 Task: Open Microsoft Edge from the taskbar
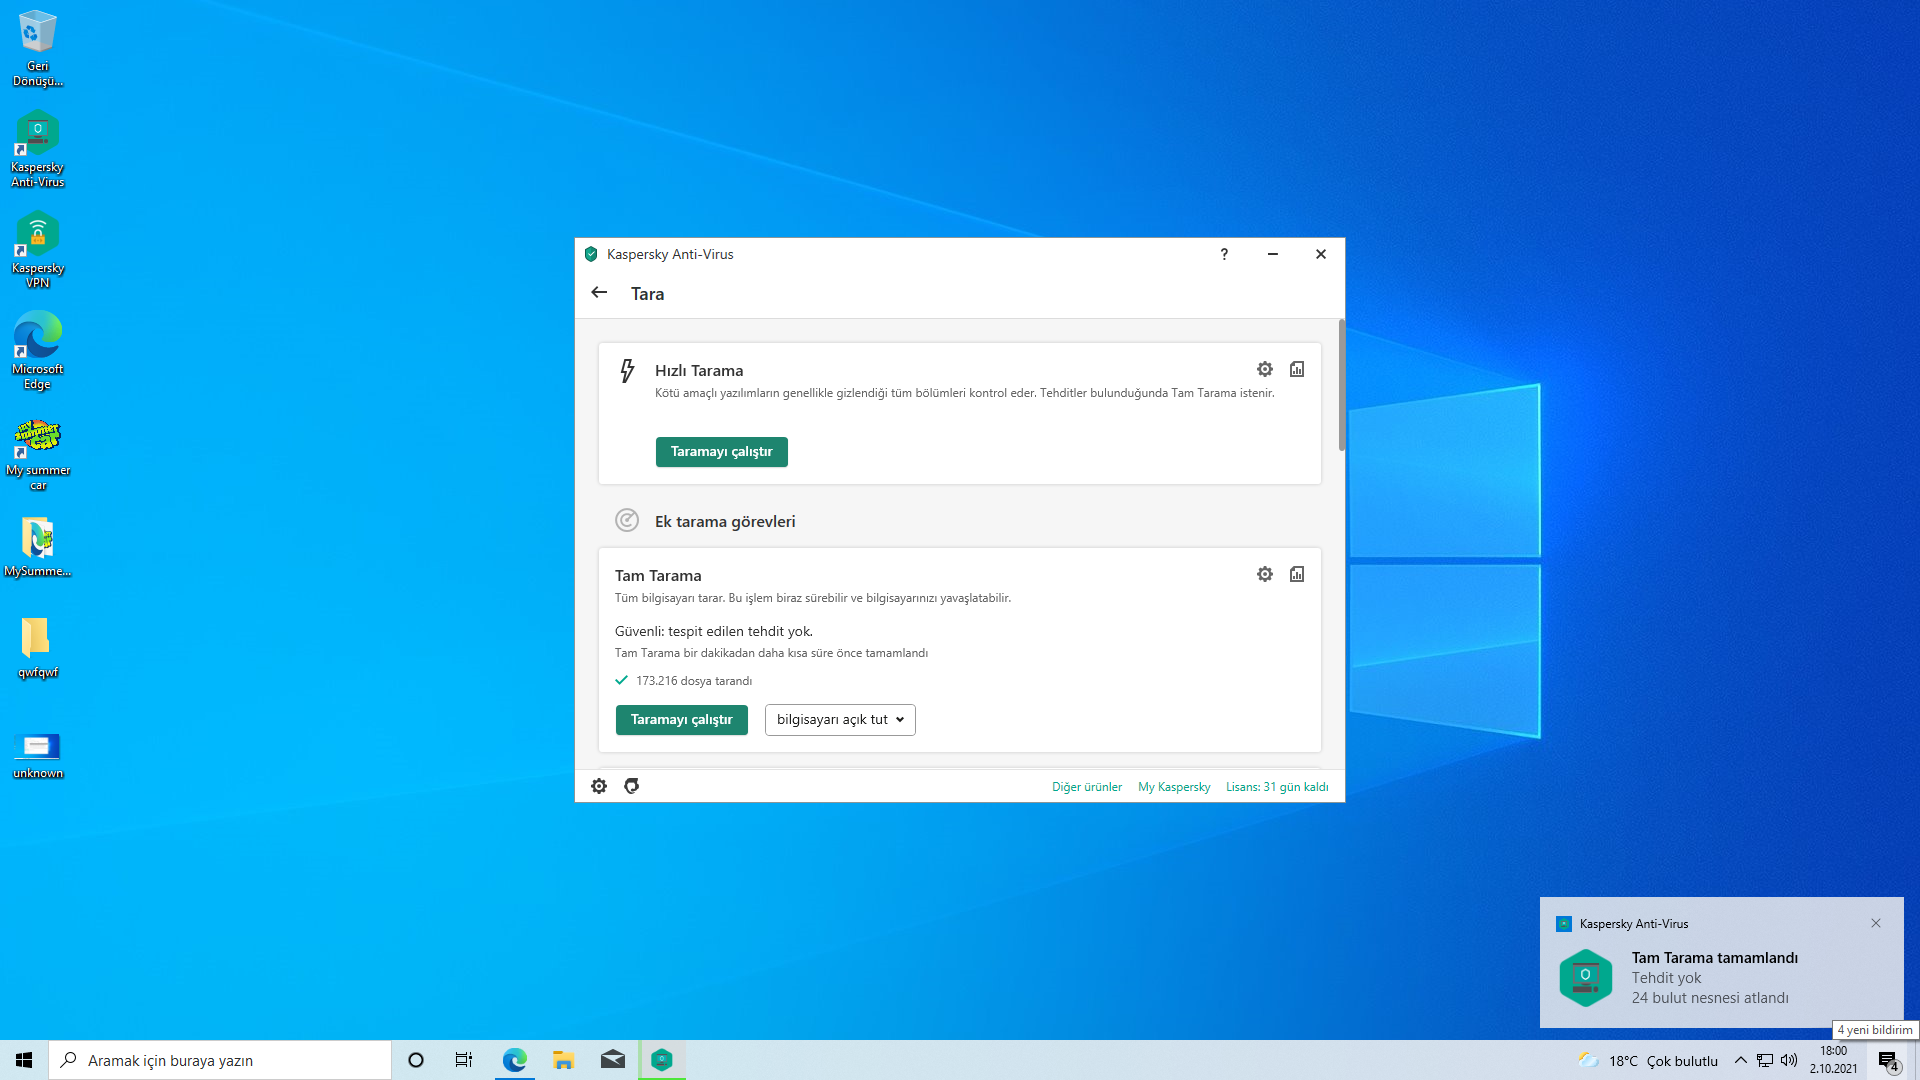click(x=514, y=1060)
